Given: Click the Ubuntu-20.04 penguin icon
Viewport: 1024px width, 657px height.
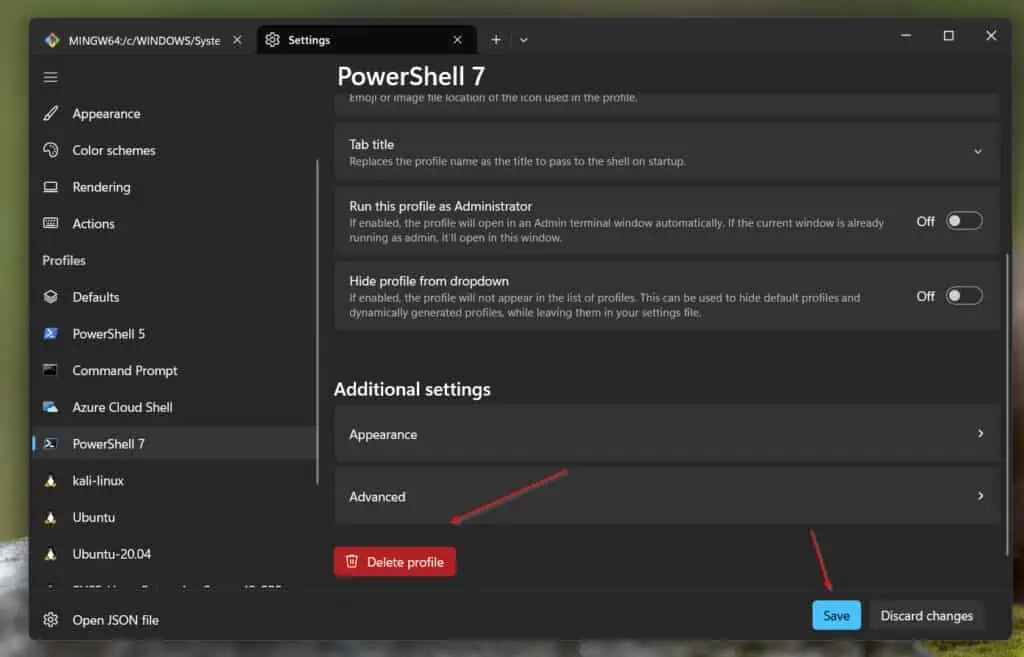Looking at the screenshot, I should tap(50, 554).
